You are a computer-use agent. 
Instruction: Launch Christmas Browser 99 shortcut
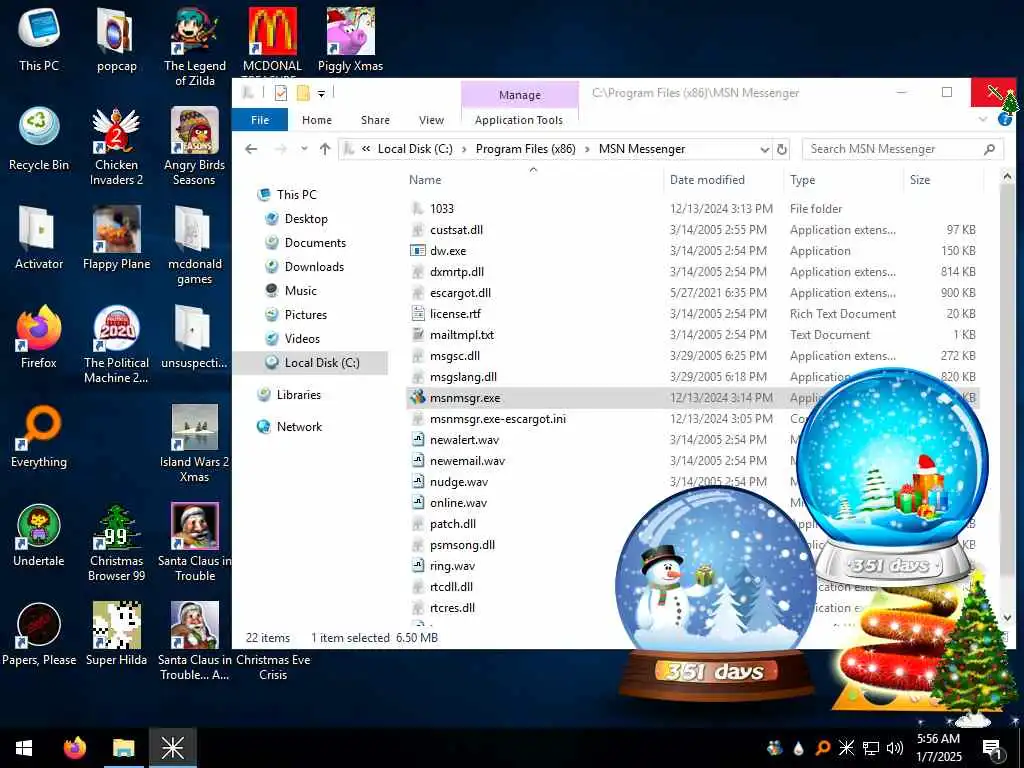point(116,543)
